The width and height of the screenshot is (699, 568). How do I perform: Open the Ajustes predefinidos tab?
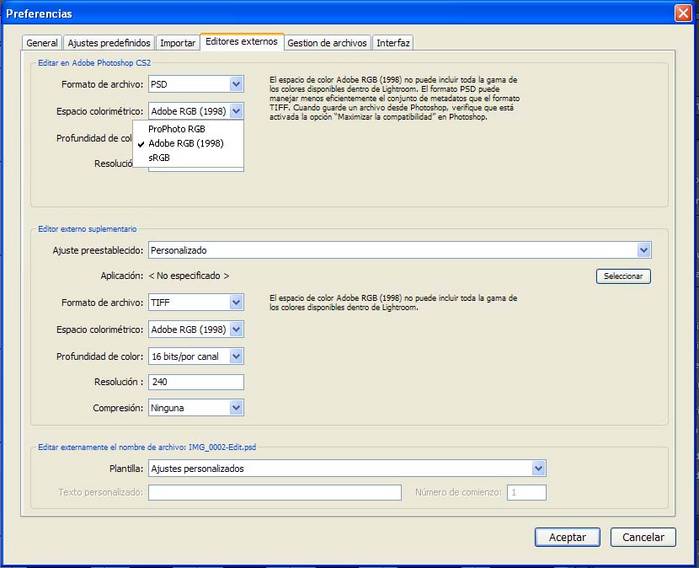coord(109,43)
